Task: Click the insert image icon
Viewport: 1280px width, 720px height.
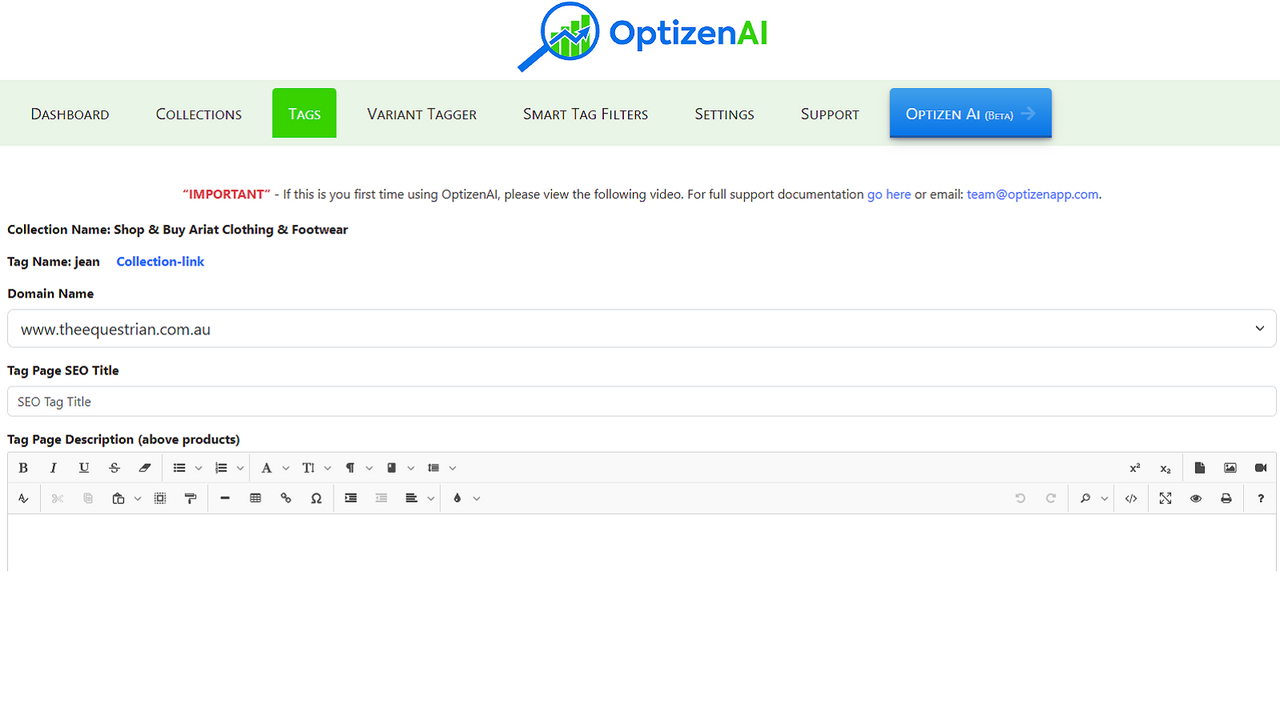Action: 1230,468
